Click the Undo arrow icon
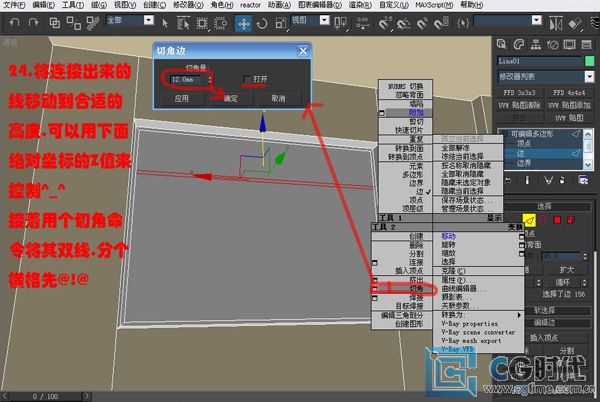Viewport: 600px width, 402px height. click(x=15, y=23)
